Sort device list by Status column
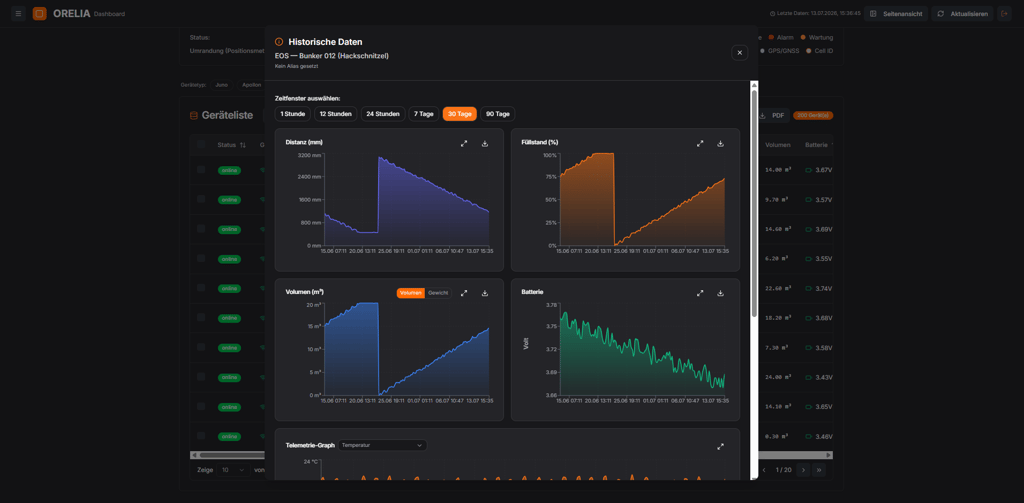 click(x=231, y=145)
